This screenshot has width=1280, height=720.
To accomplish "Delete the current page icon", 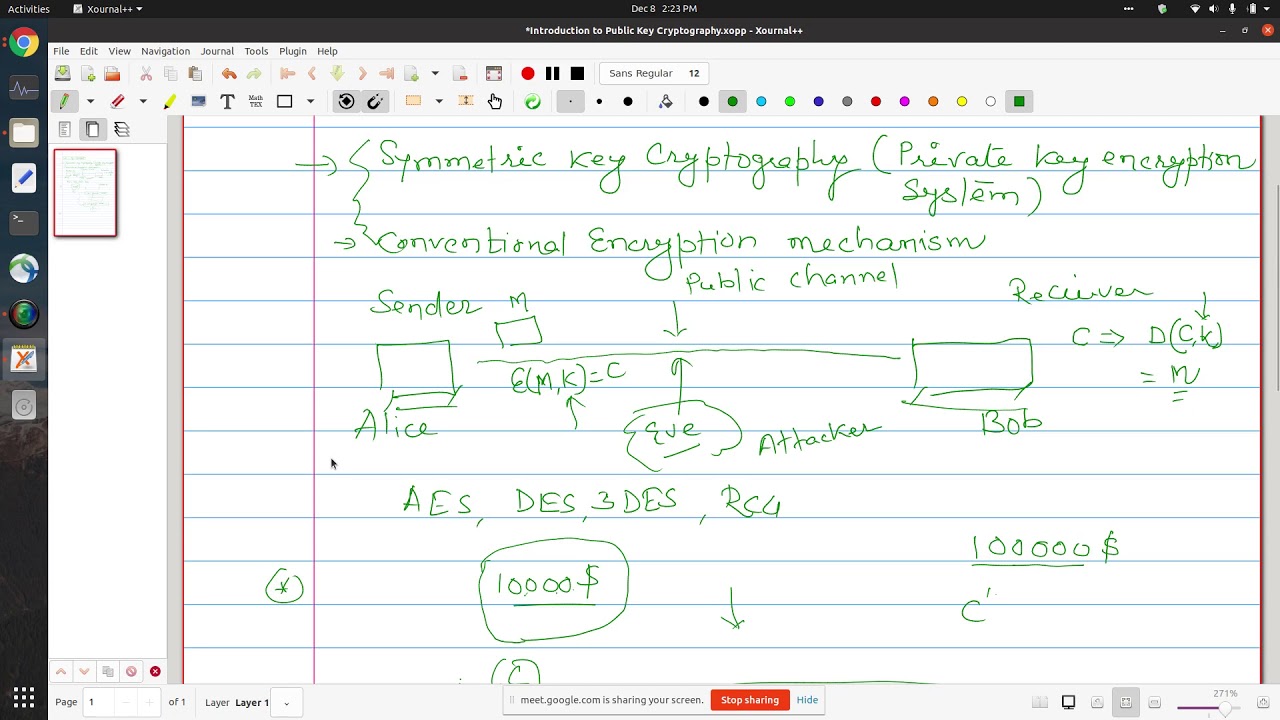I will (460, 73).
